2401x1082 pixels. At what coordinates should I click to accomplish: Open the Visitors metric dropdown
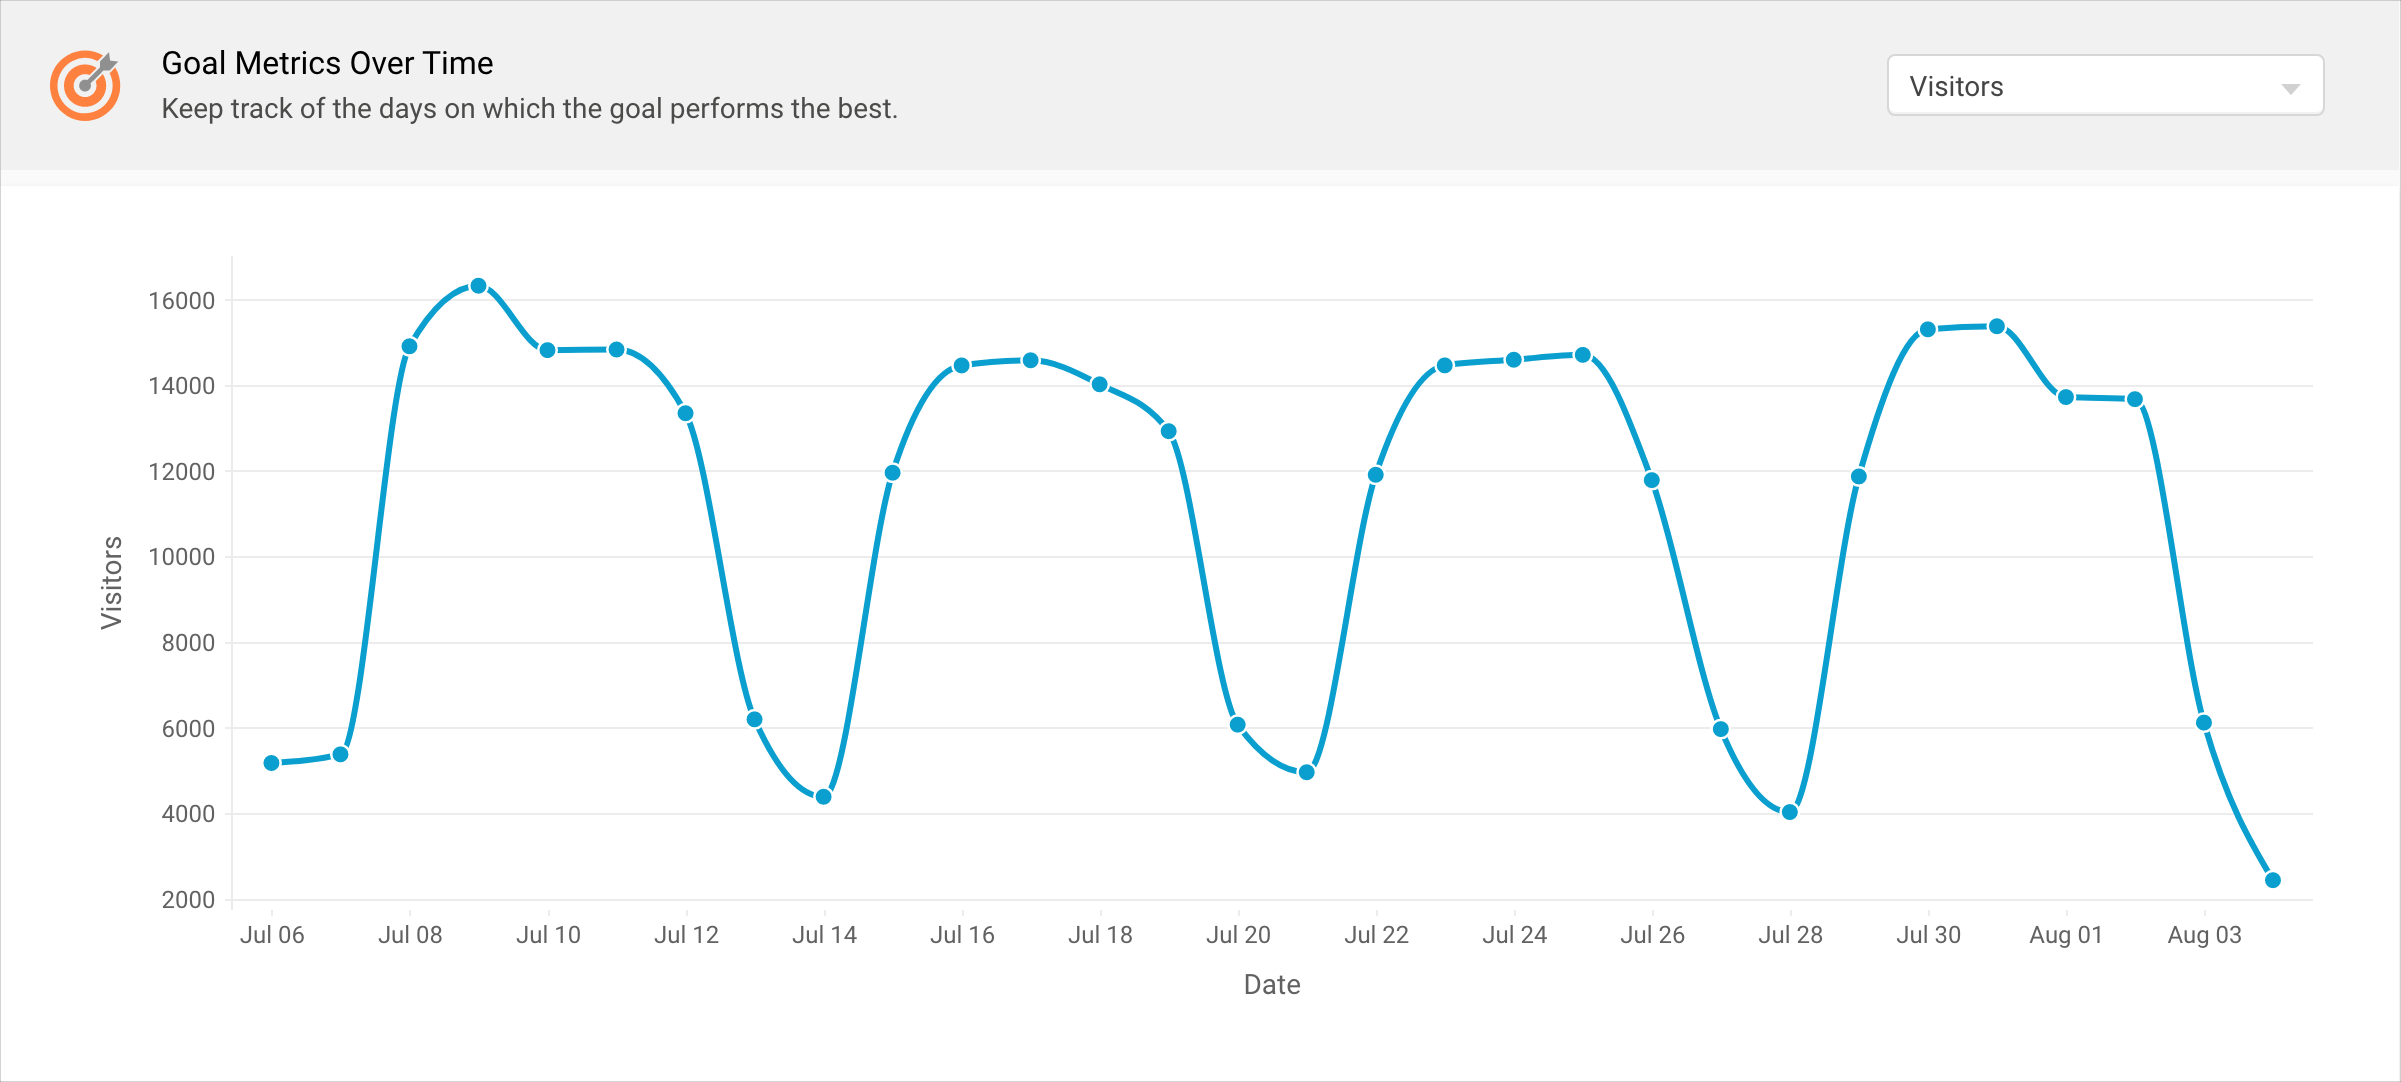coord(2104,86)
